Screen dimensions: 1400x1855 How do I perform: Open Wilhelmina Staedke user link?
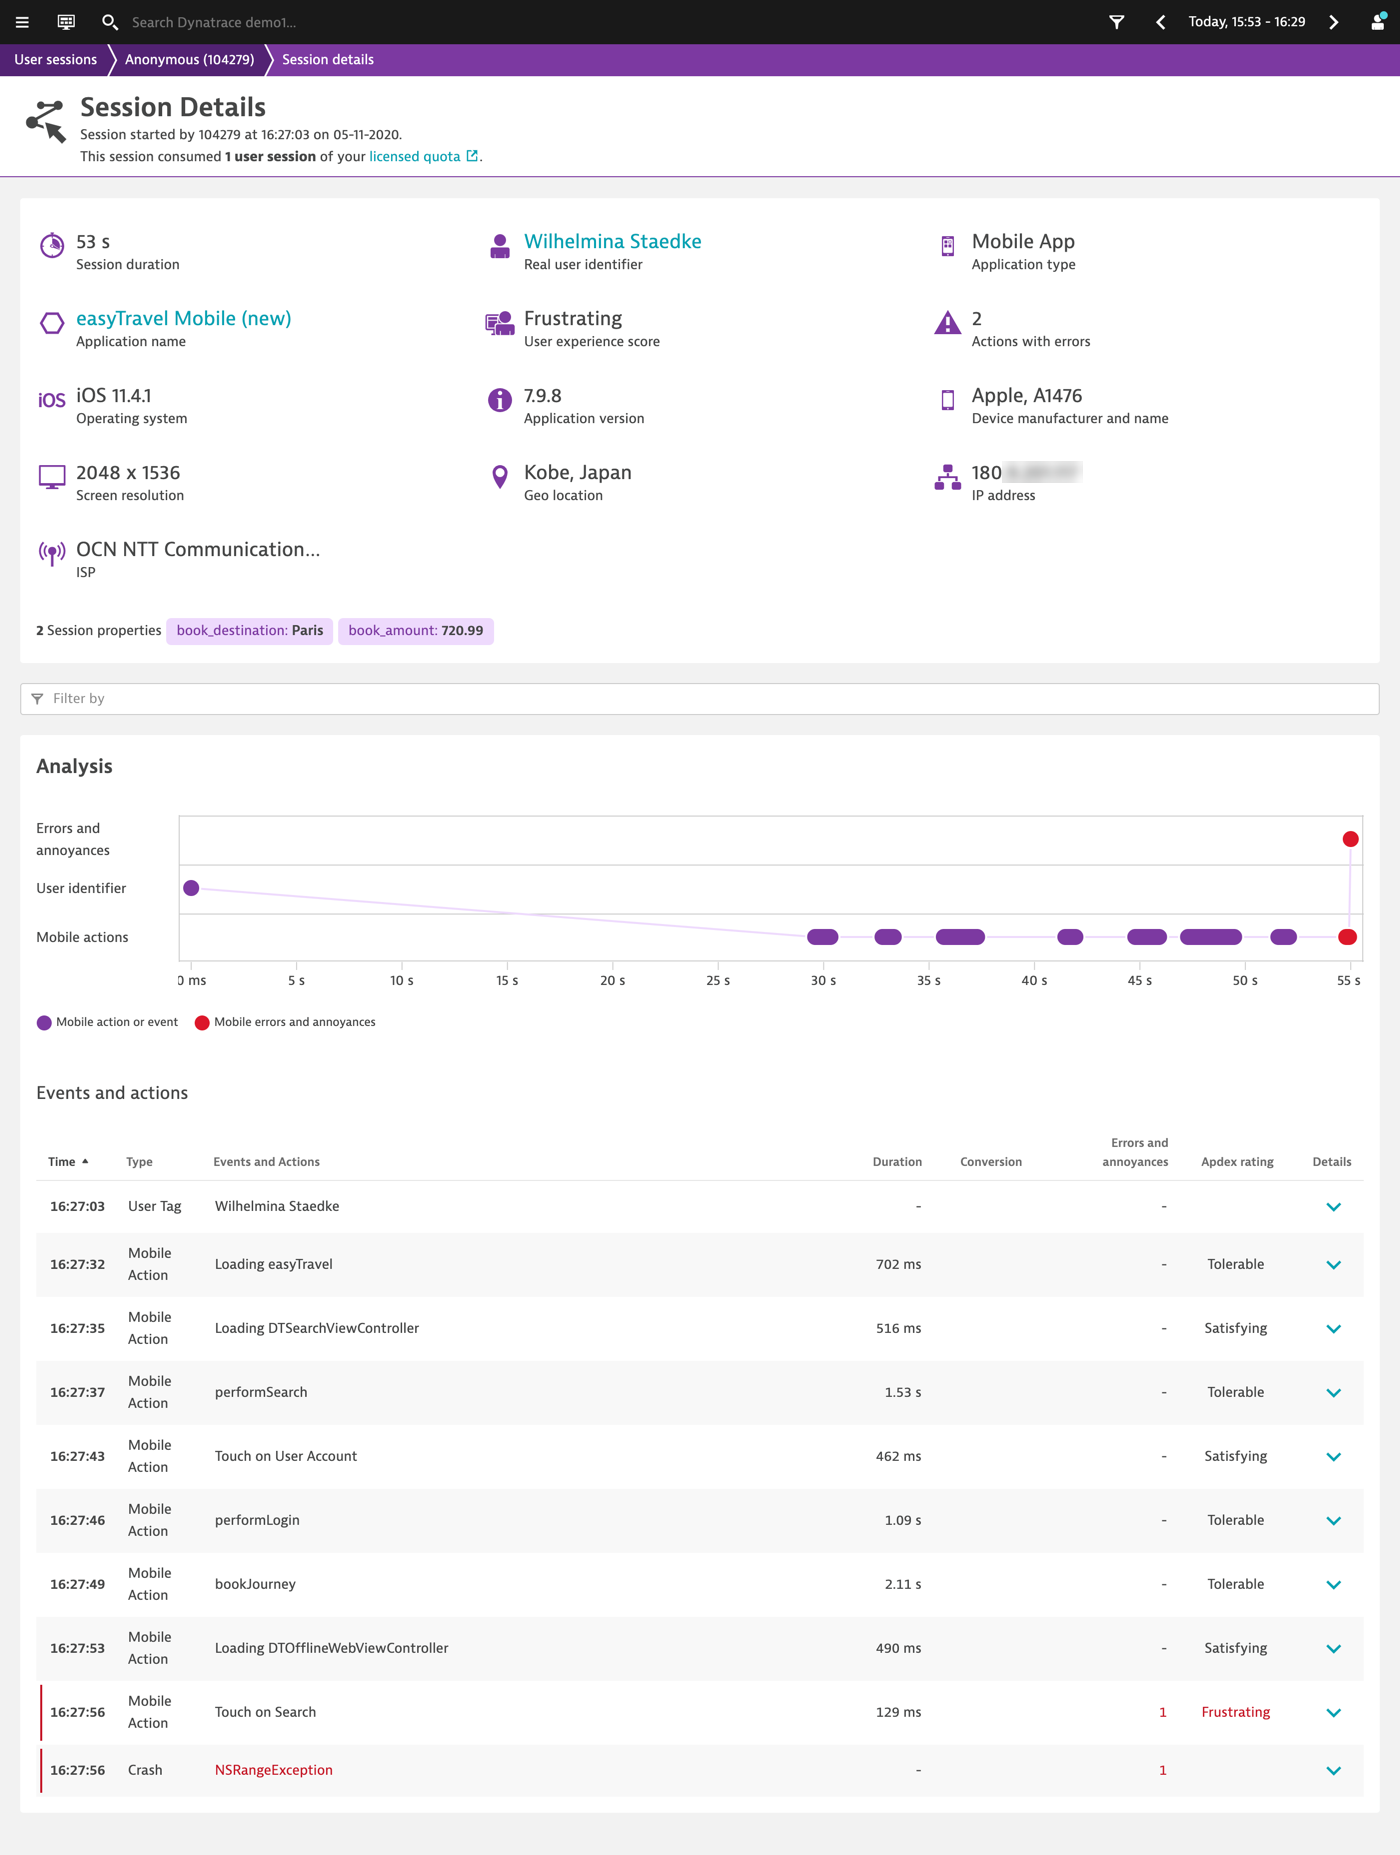point(612,241)
